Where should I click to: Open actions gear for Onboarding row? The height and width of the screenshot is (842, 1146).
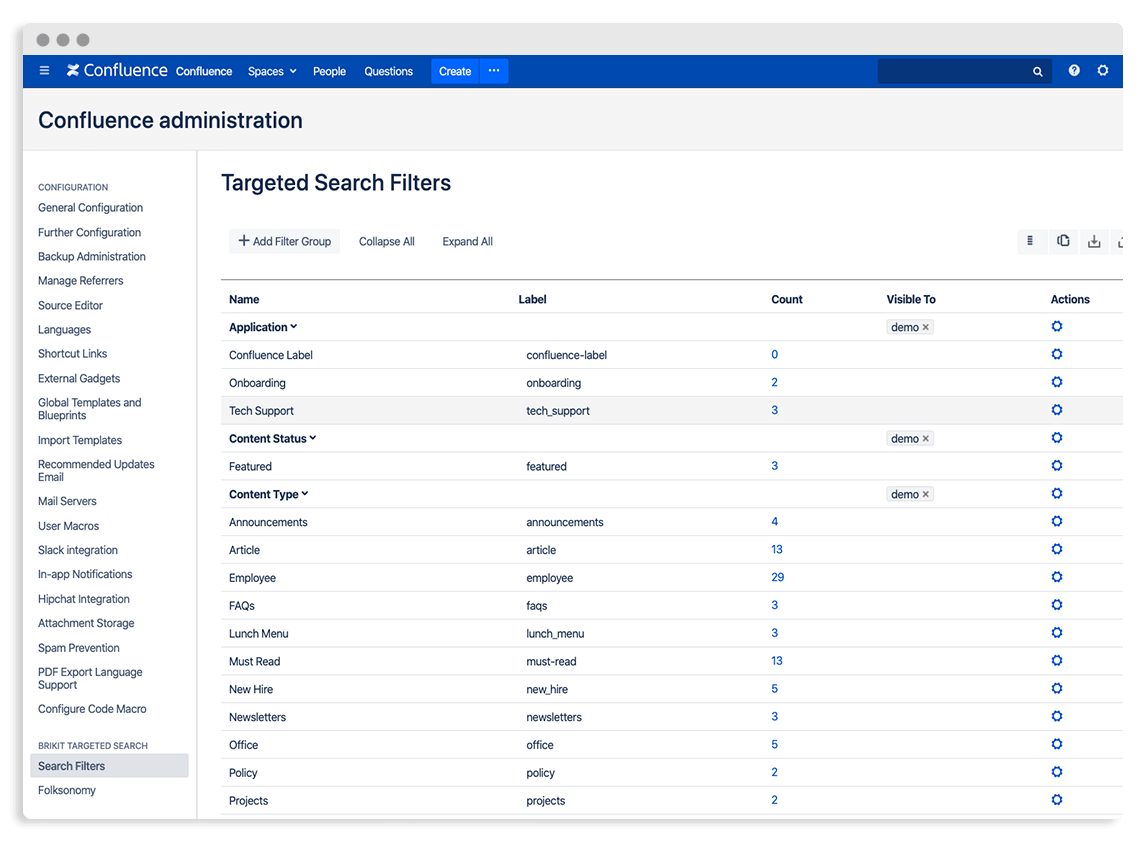coord(1057,382)
